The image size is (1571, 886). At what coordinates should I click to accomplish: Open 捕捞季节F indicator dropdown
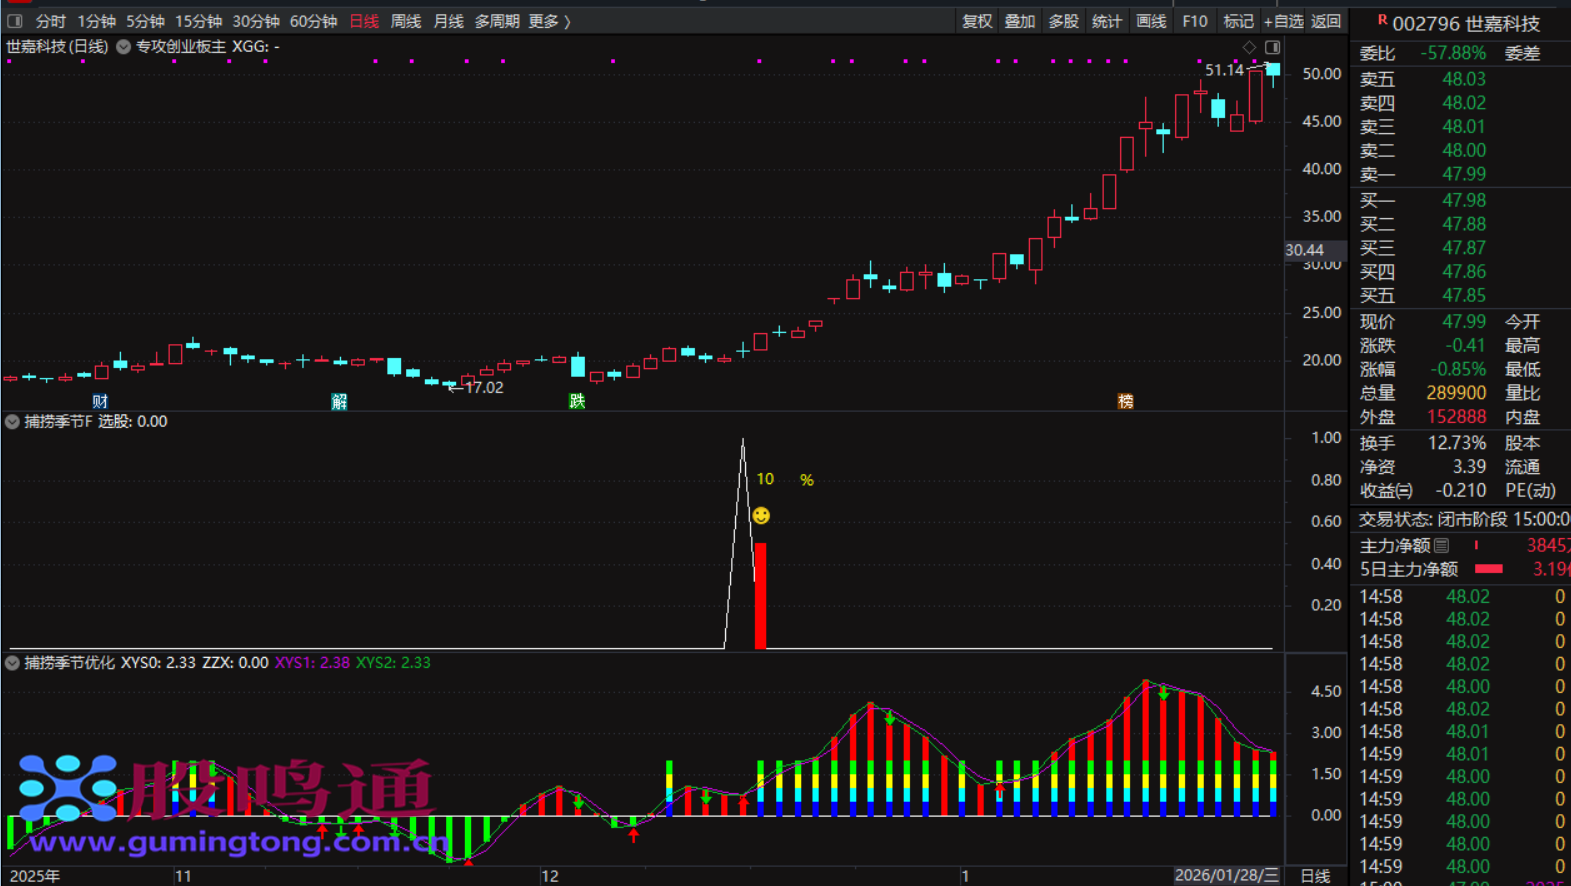(x=12, y=422)
